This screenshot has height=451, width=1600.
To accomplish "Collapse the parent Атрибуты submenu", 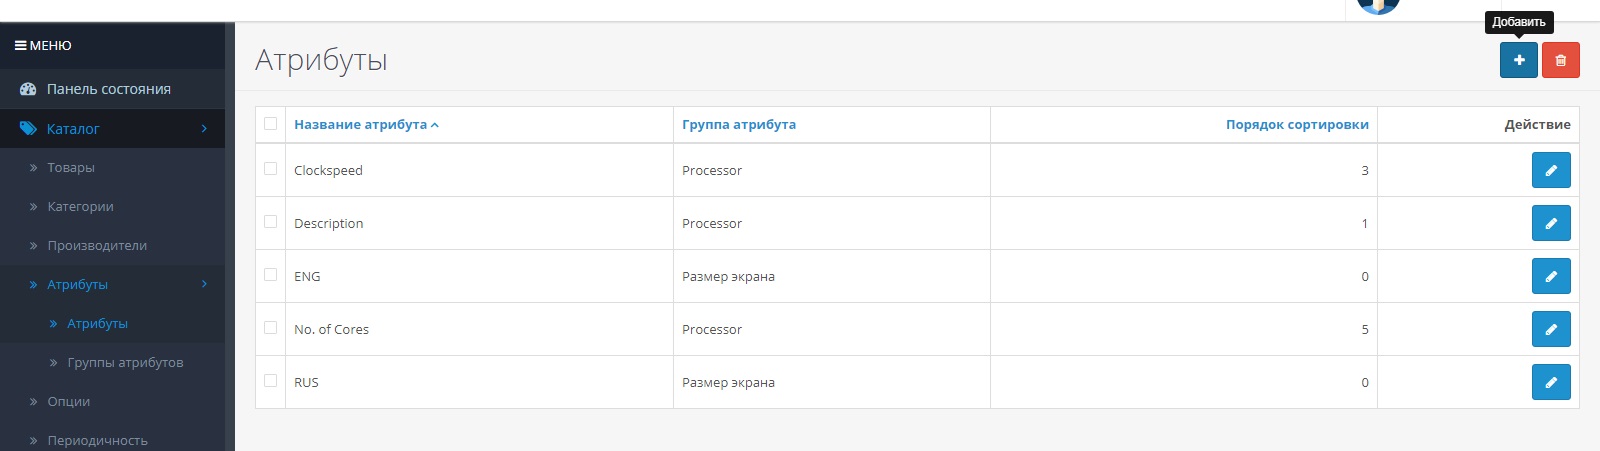I will click(77, 285).
